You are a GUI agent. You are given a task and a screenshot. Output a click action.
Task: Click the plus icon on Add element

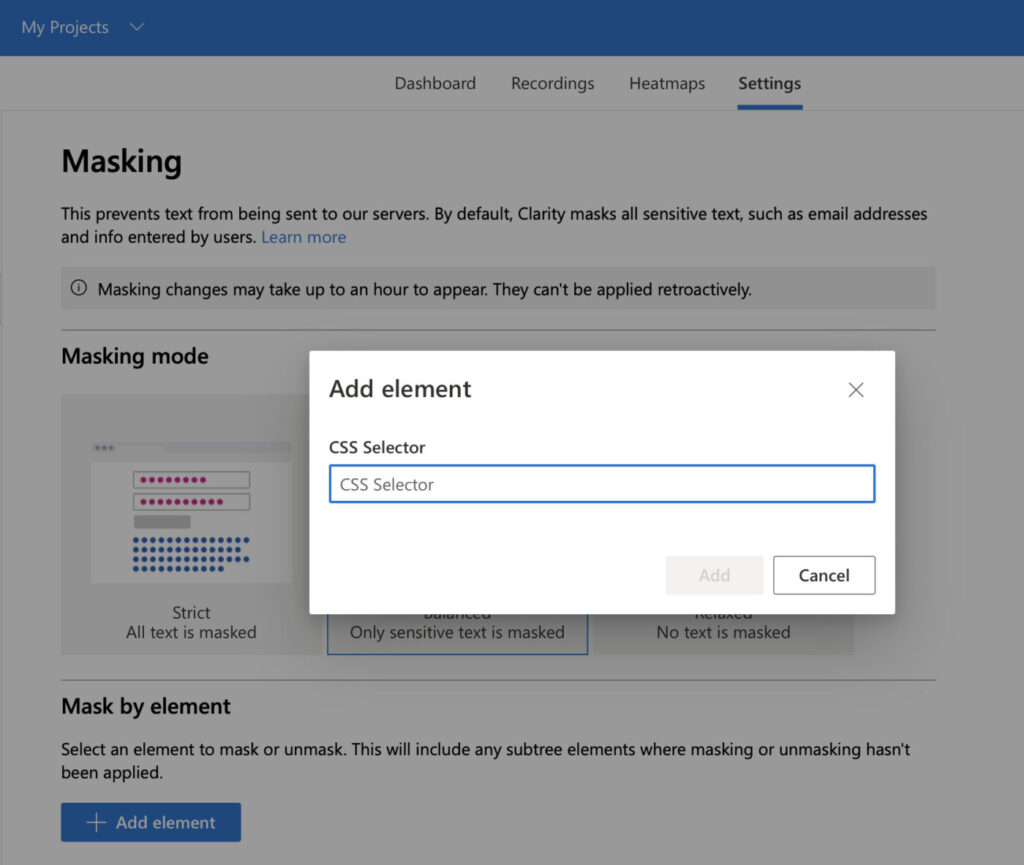tap(96, 822)
